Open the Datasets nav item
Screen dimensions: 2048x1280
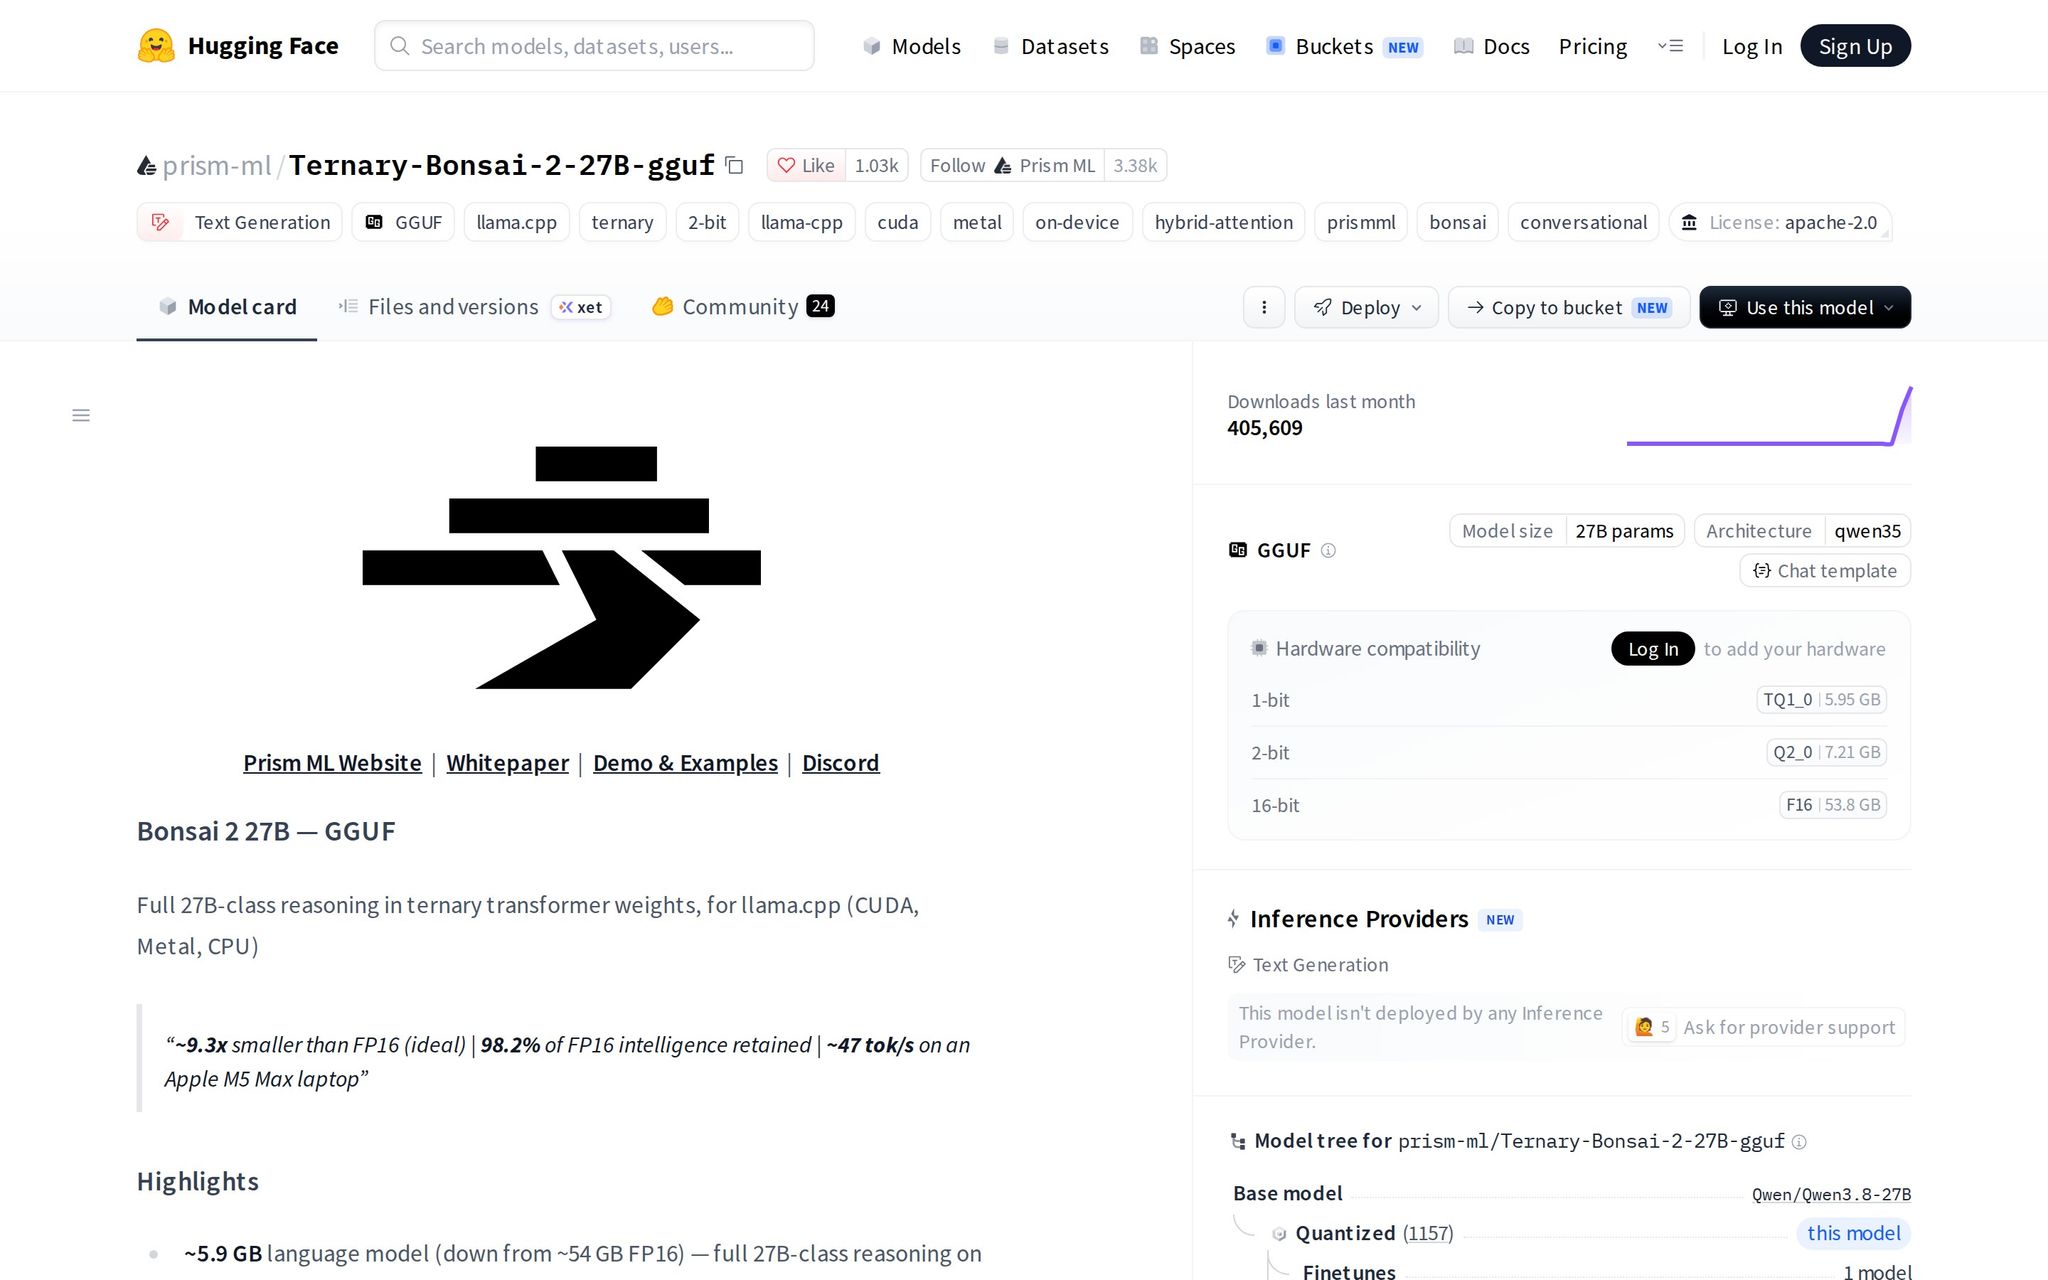(1050, 46)
